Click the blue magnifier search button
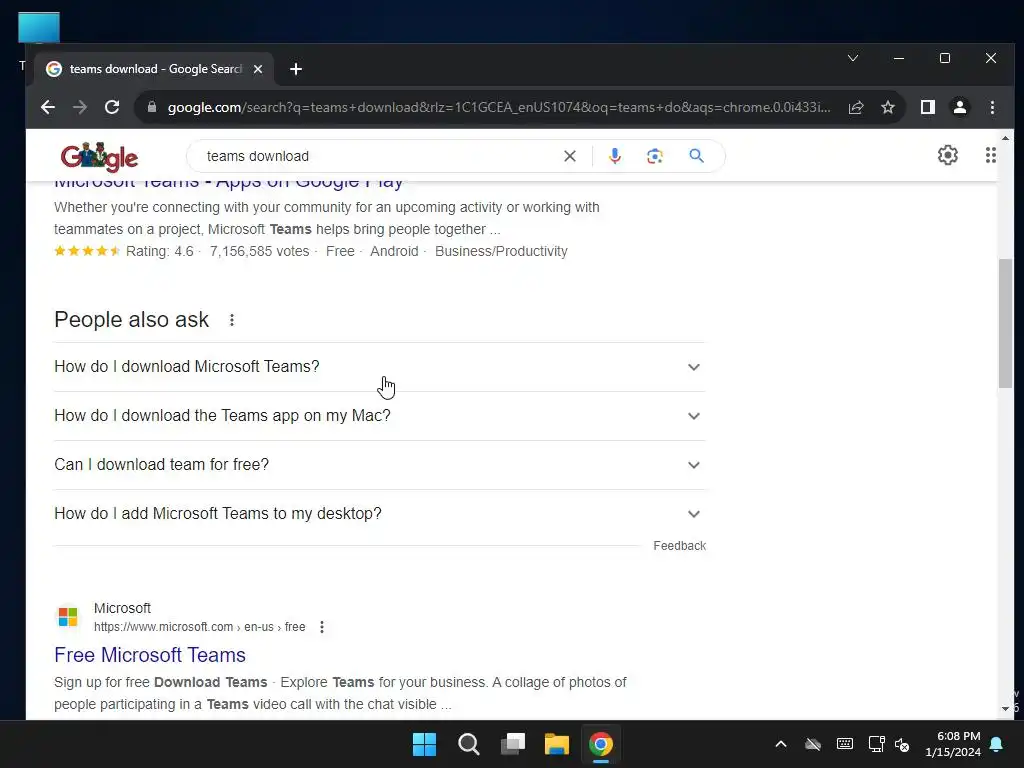The image size is (1024, 768). coord(696,156)
